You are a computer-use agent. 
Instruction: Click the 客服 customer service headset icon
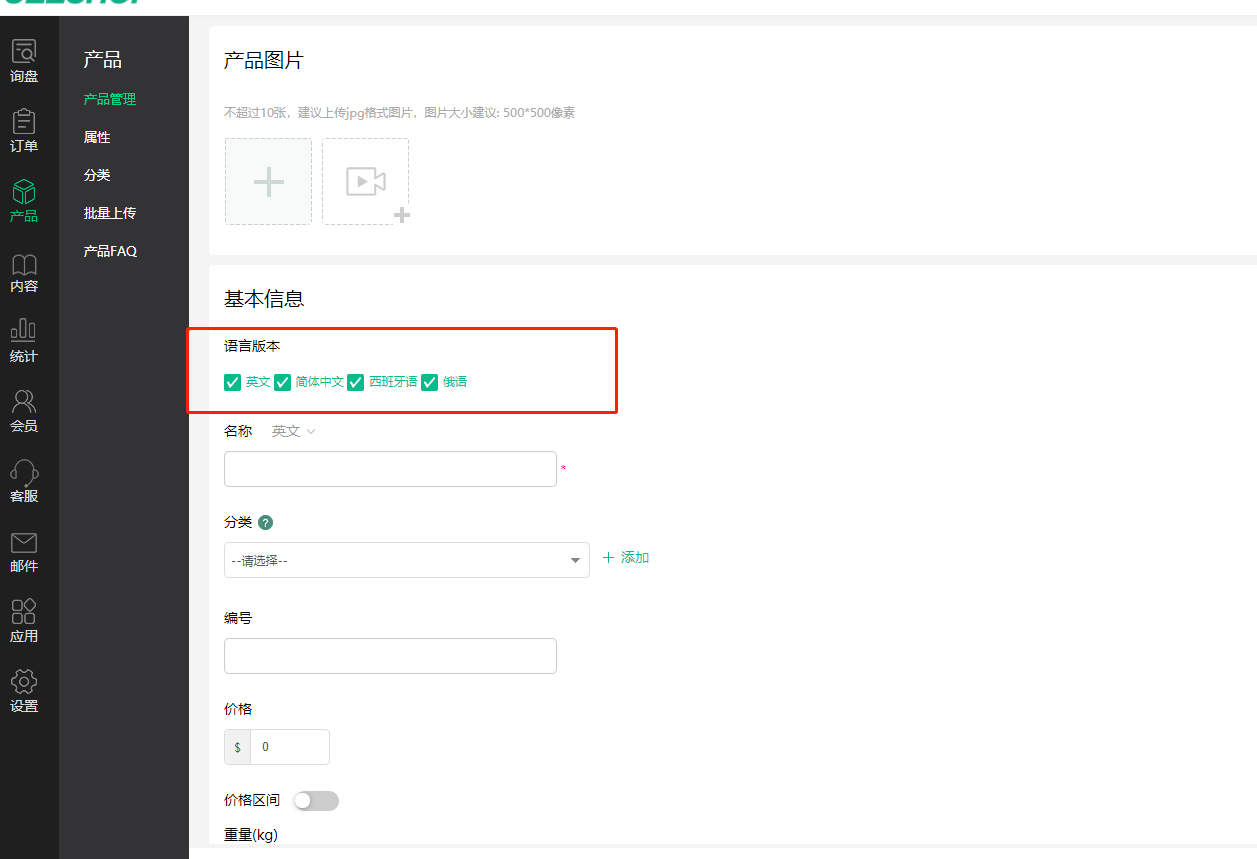click(x=24, y=472)
